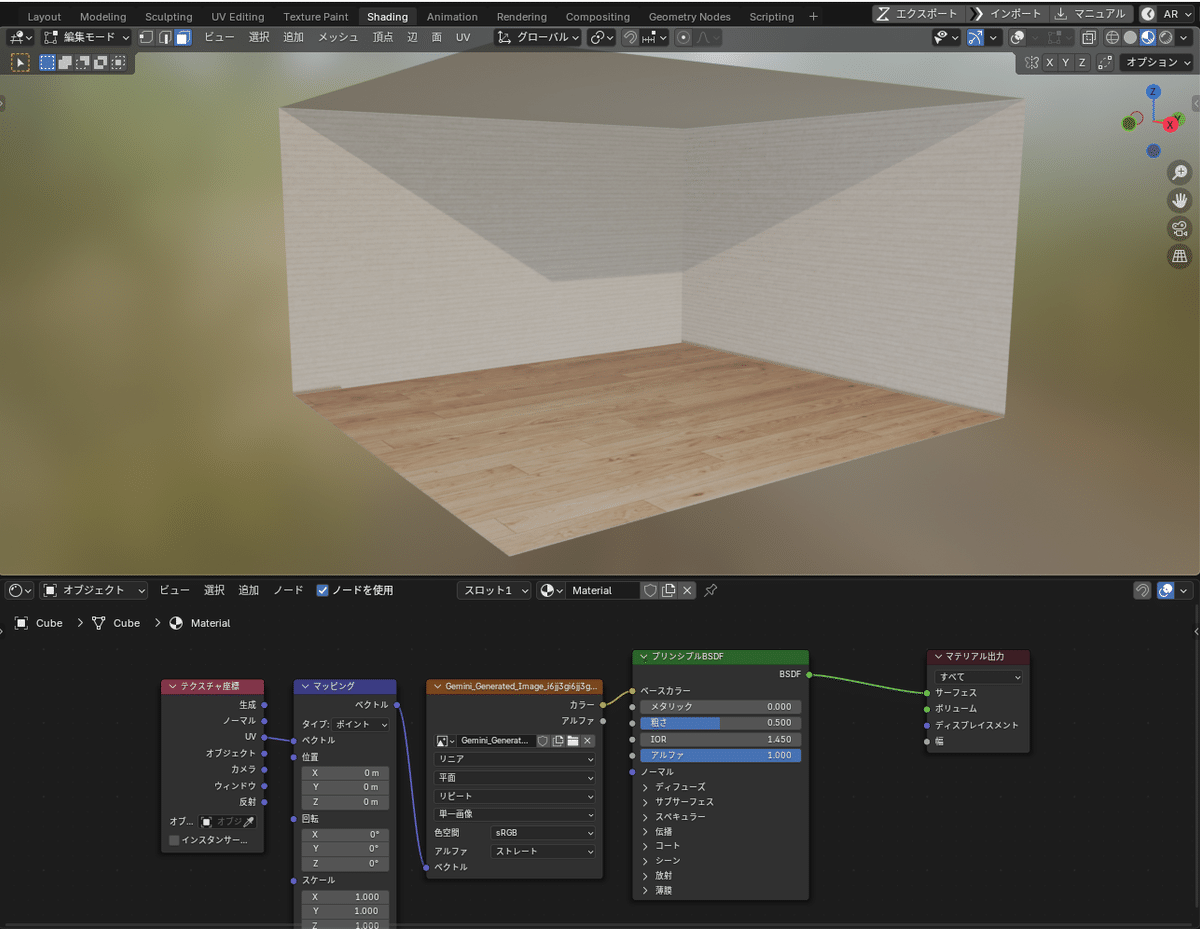Click eyedropper icon in Texture Coordinate node
1200x929 pixels.
tap(249, 821)
